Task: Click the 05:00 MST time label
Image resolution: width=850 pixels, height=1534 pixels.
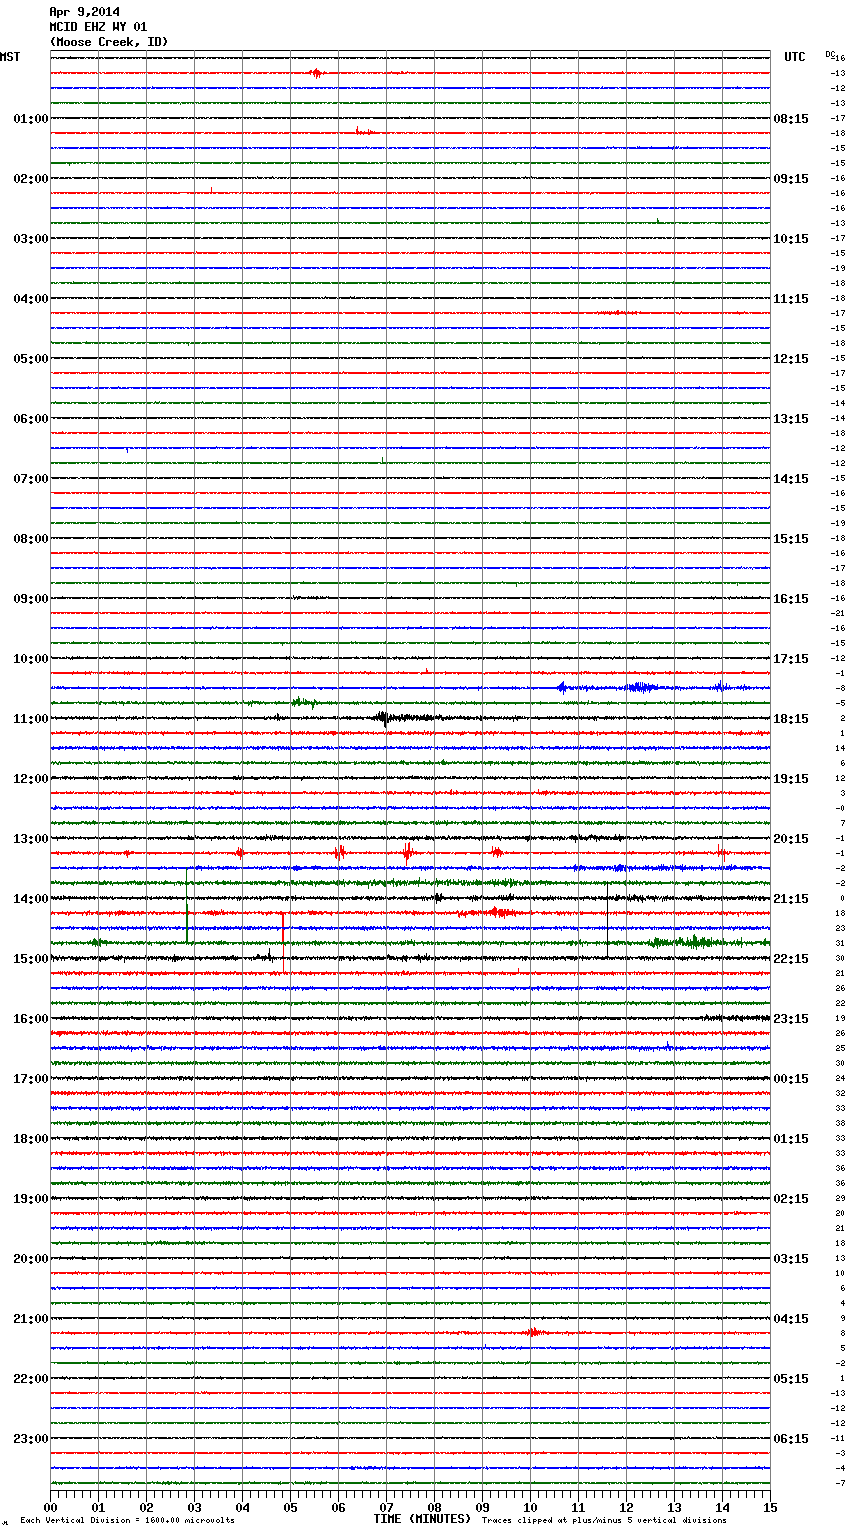Action: pyautogui.click(x=31, y=359)
